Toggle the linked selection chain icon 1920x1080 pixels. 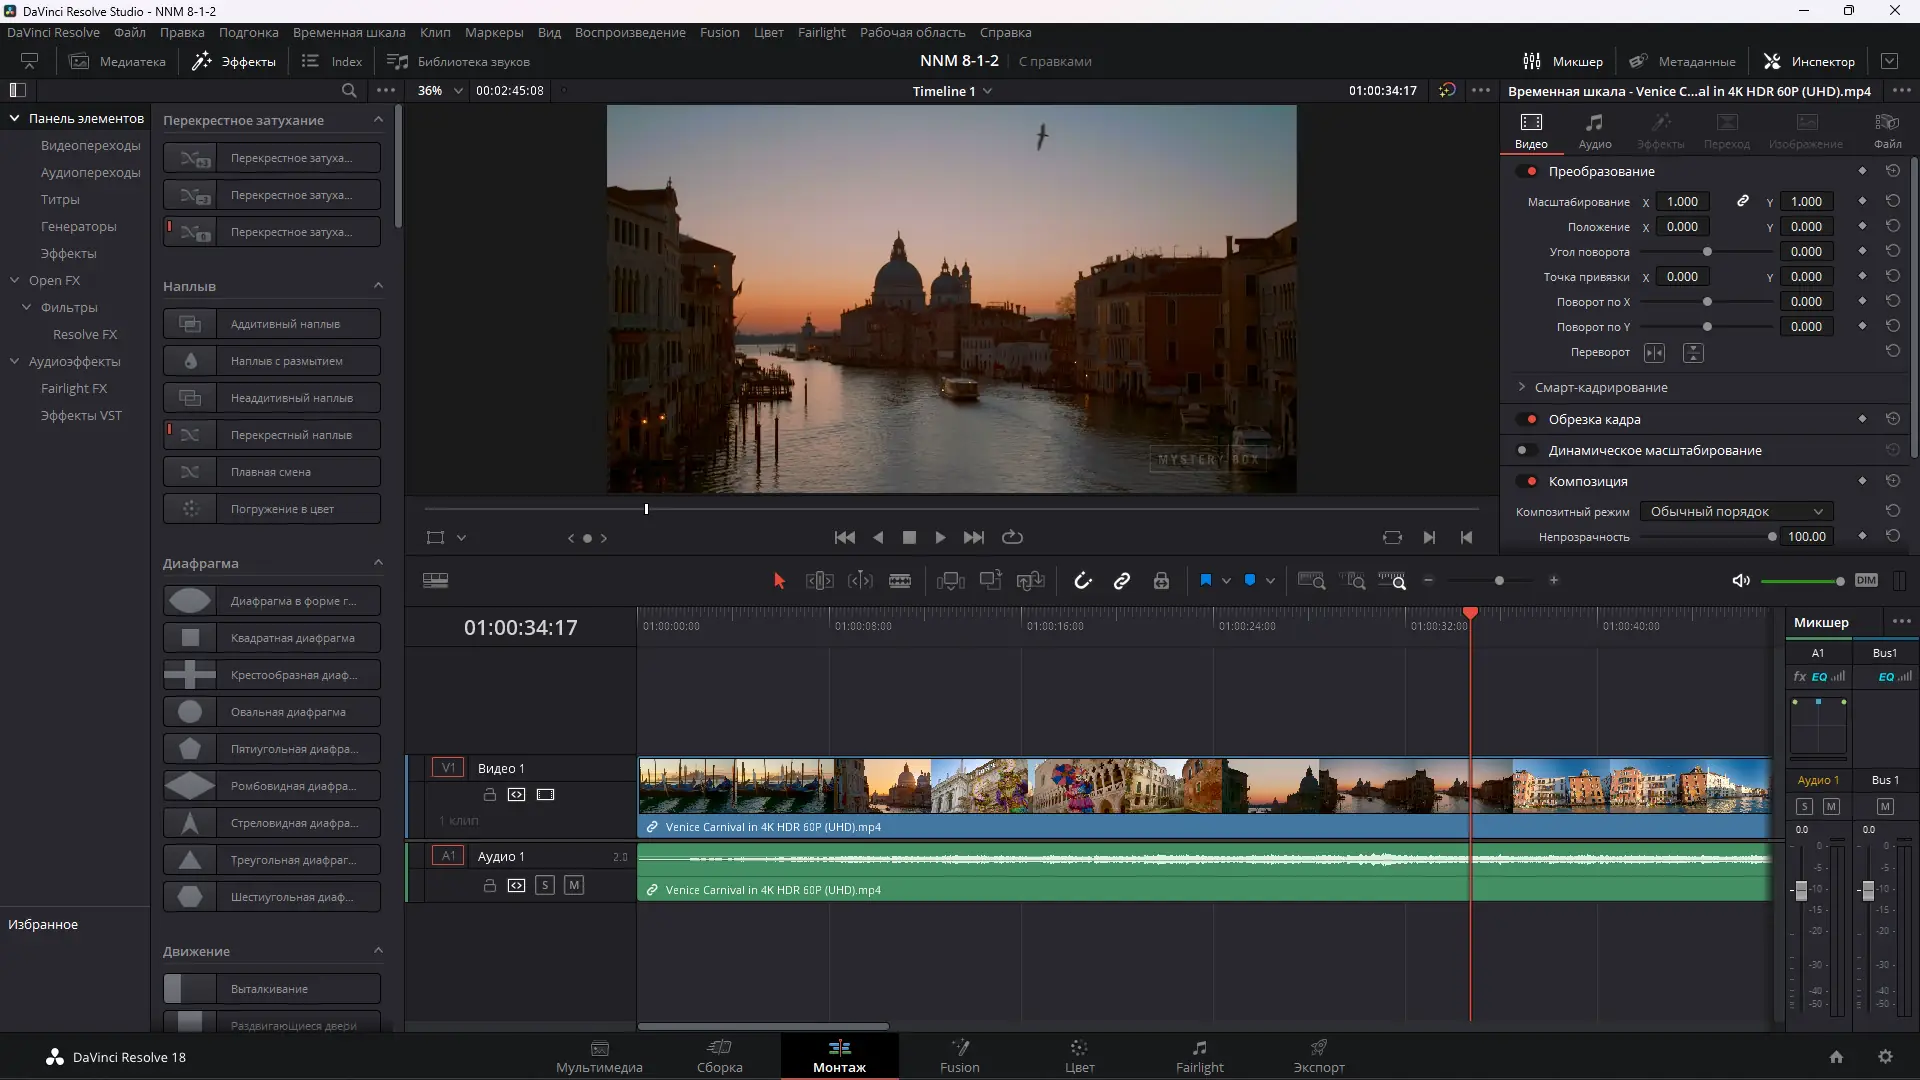click(x=1122, y=581)
